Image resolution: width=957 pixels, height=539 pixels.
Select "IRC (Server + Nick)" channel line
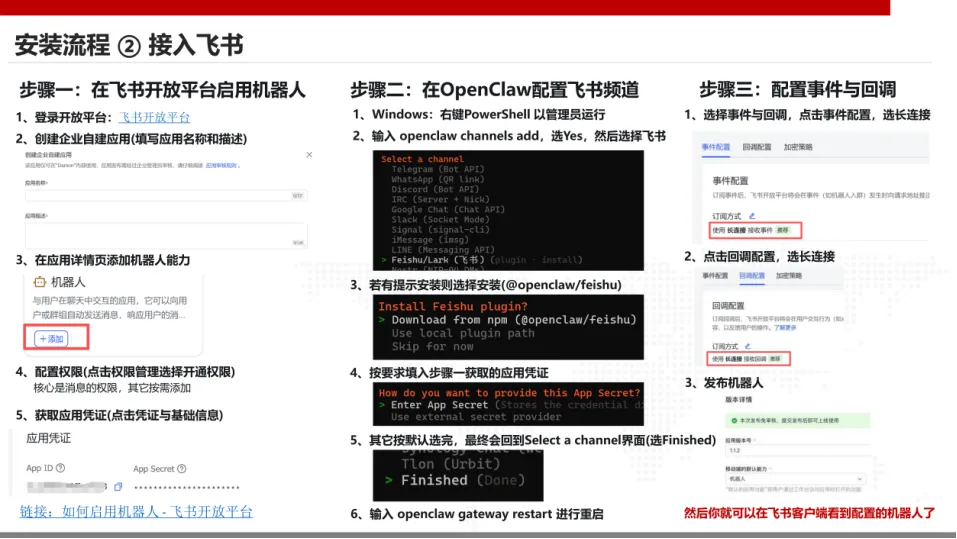coord(440,200)
